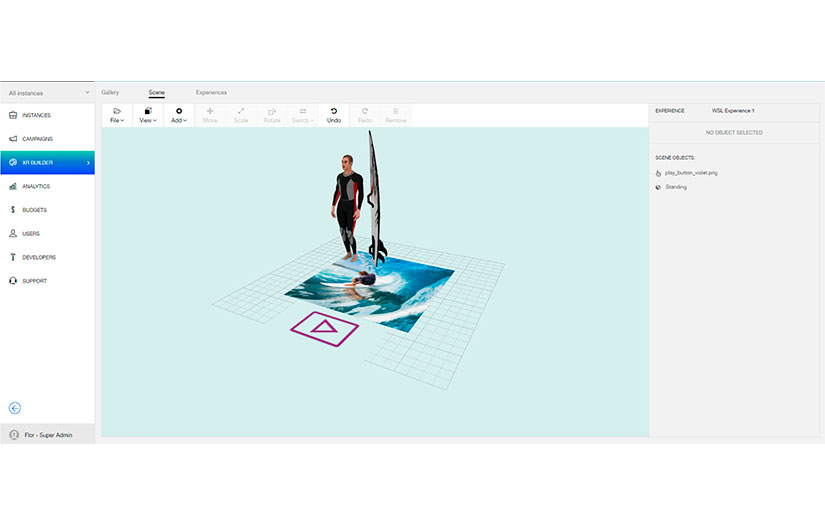The width and height of the screenshot is (825, 525).
Task: Select the Scale tool
Action: (241, 115)
